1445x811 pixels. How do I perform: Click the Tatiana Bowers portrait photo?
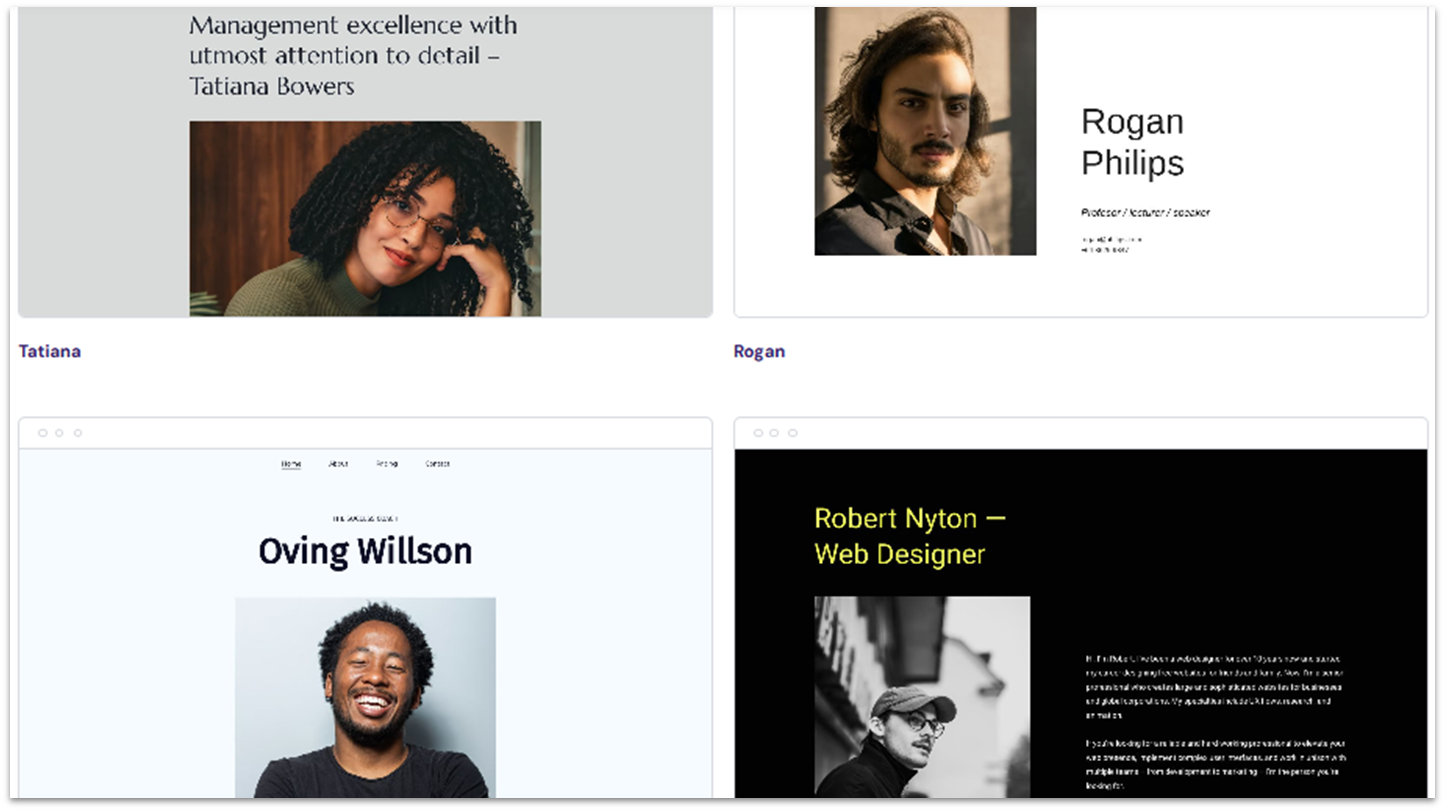click(x=365, y=219)
